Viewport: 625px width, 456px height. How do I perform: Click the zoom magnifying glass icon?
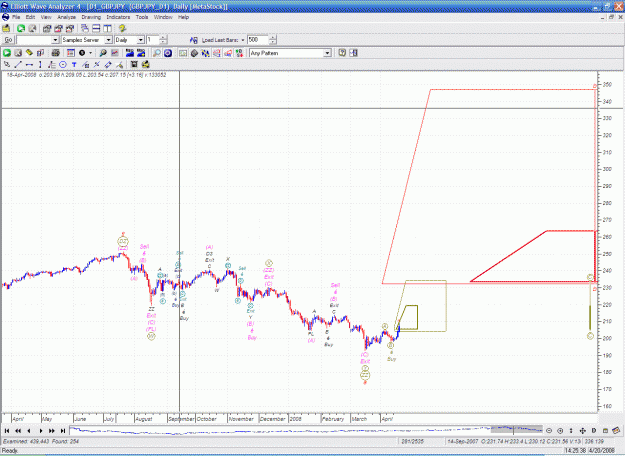coord(157,53)
